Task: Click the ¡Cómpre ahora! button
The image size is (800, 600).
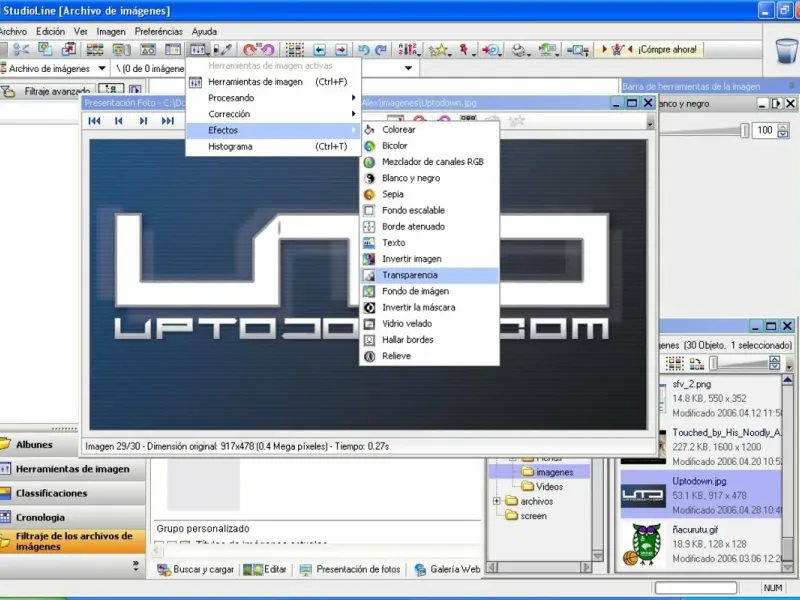Action: click(649, 49)
